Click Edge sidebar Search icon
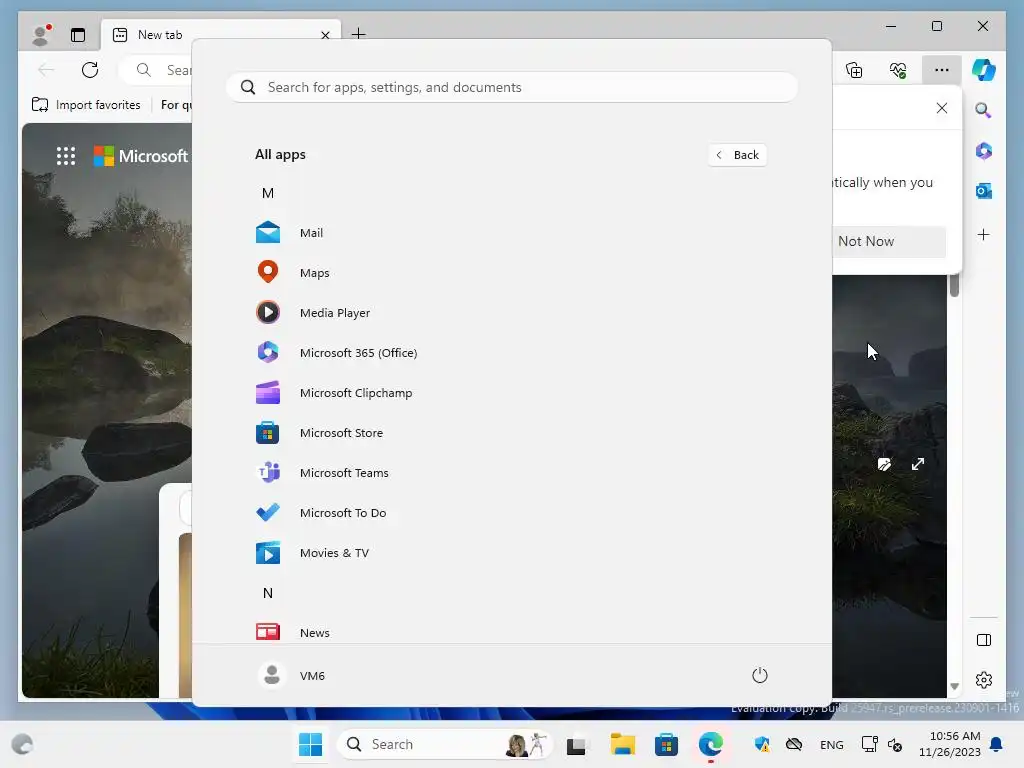 click(x=984, y=110)
